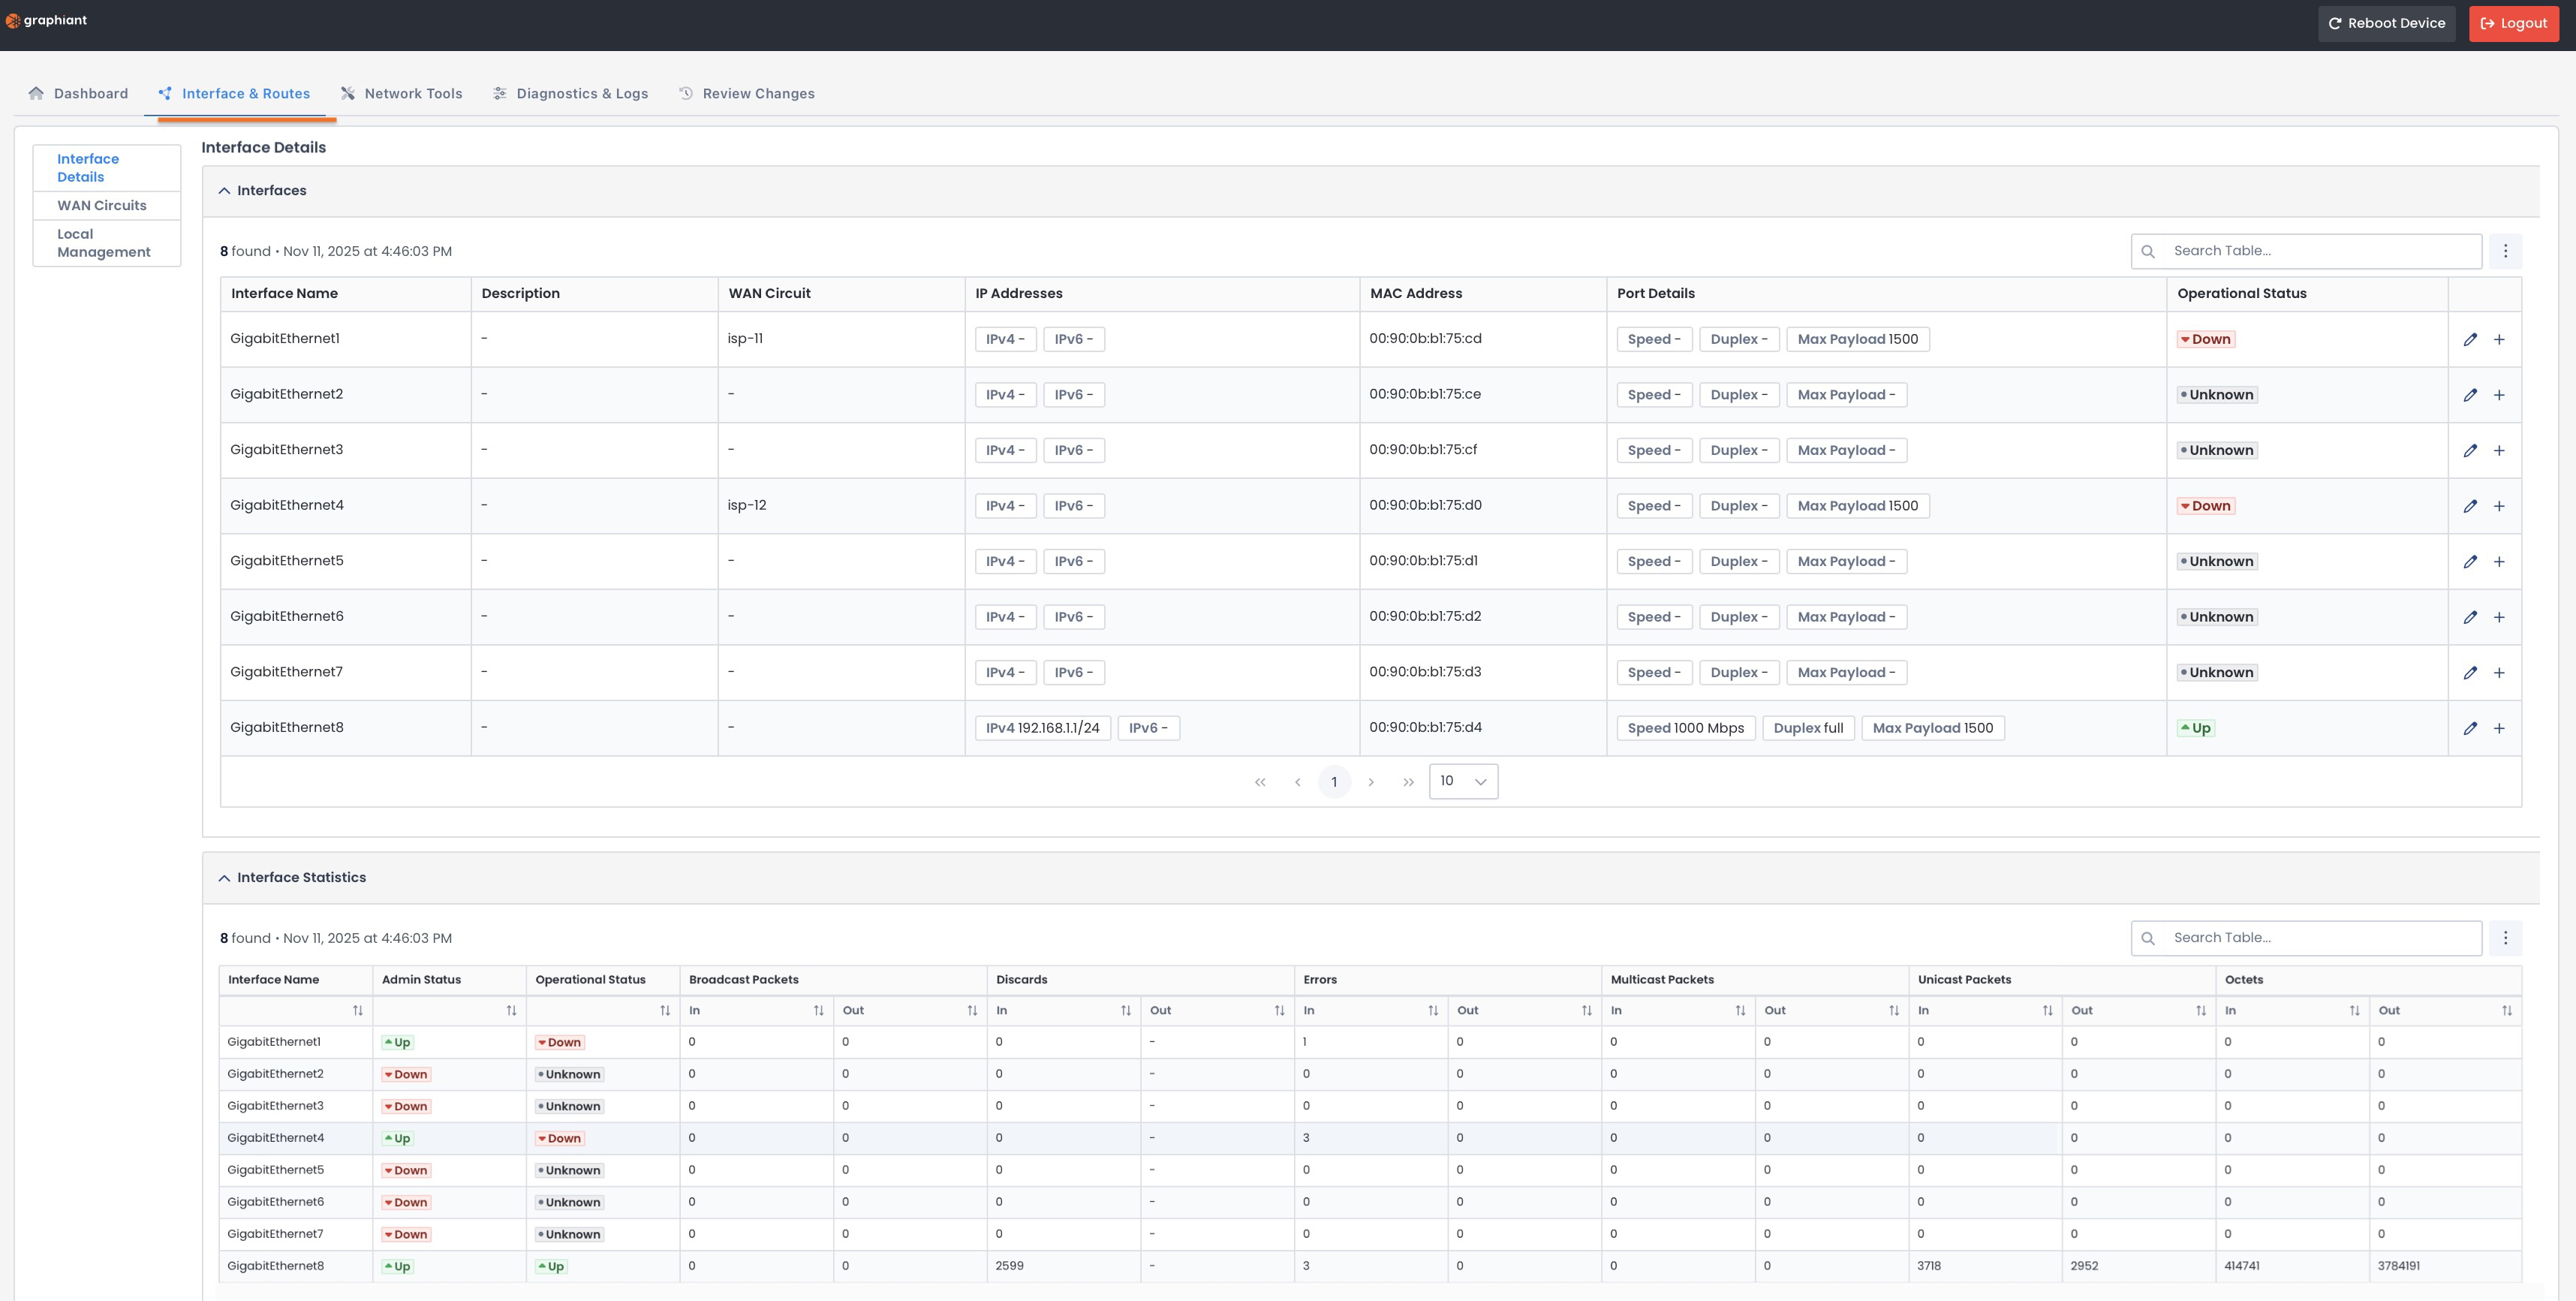Click the Reboot Device button
Image resolution: width=2576 pixels, height=1301 pixels.
pyautogui.click(x=2386, y=24)
